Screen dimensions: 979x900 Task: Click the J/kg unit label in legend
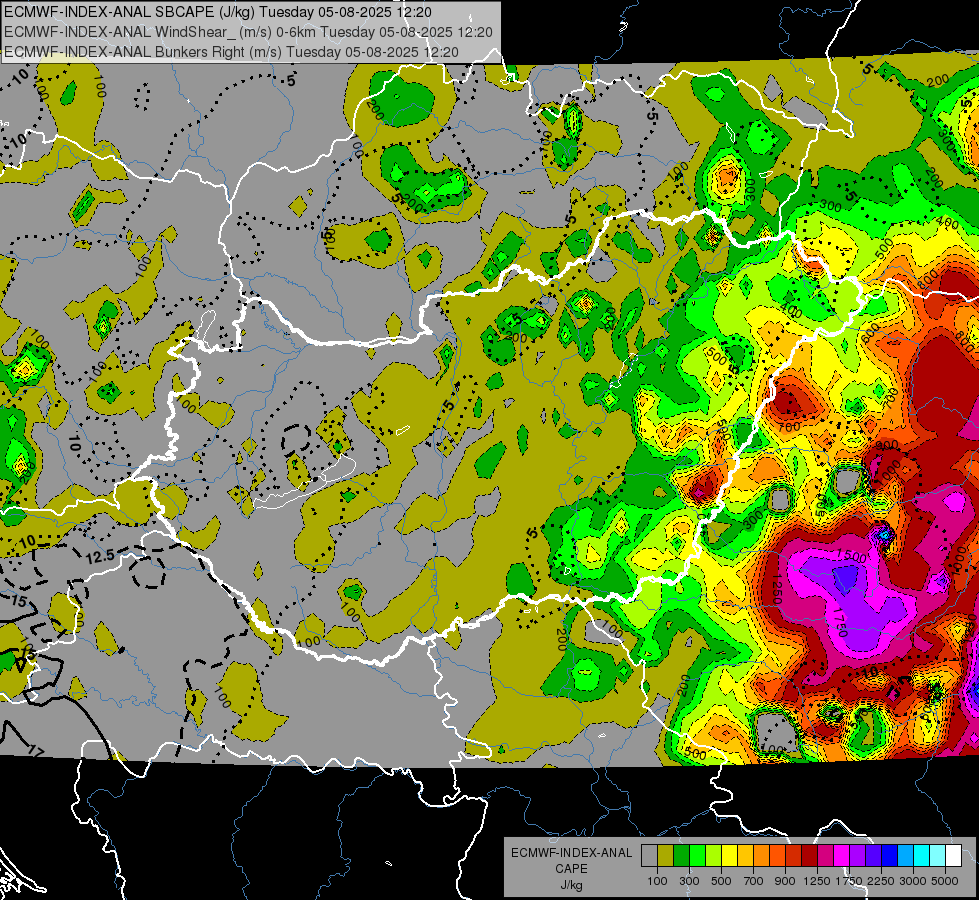[571, 885]
